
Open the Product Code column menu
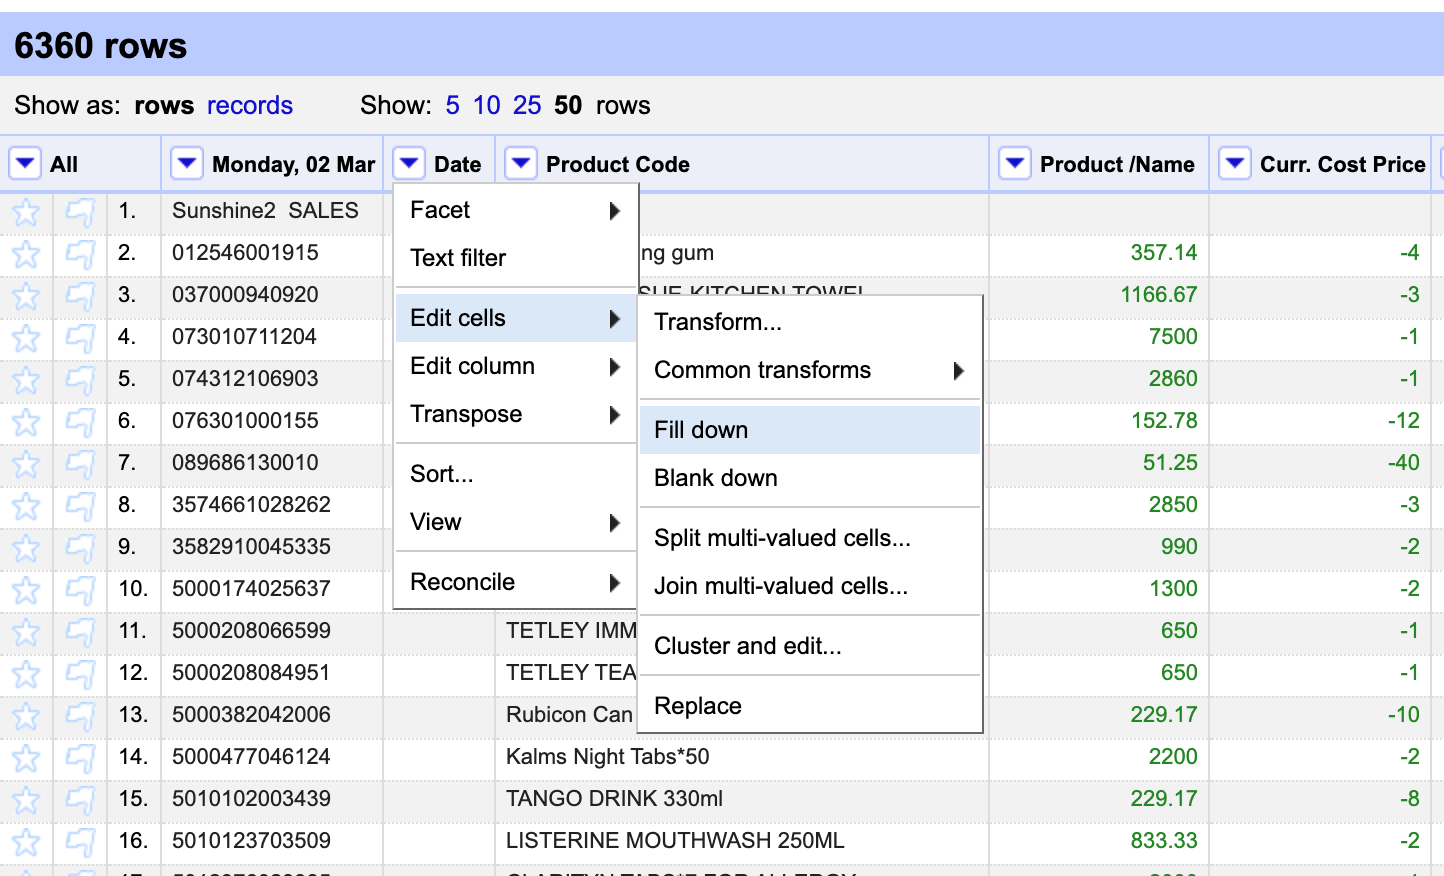point(521,163)
